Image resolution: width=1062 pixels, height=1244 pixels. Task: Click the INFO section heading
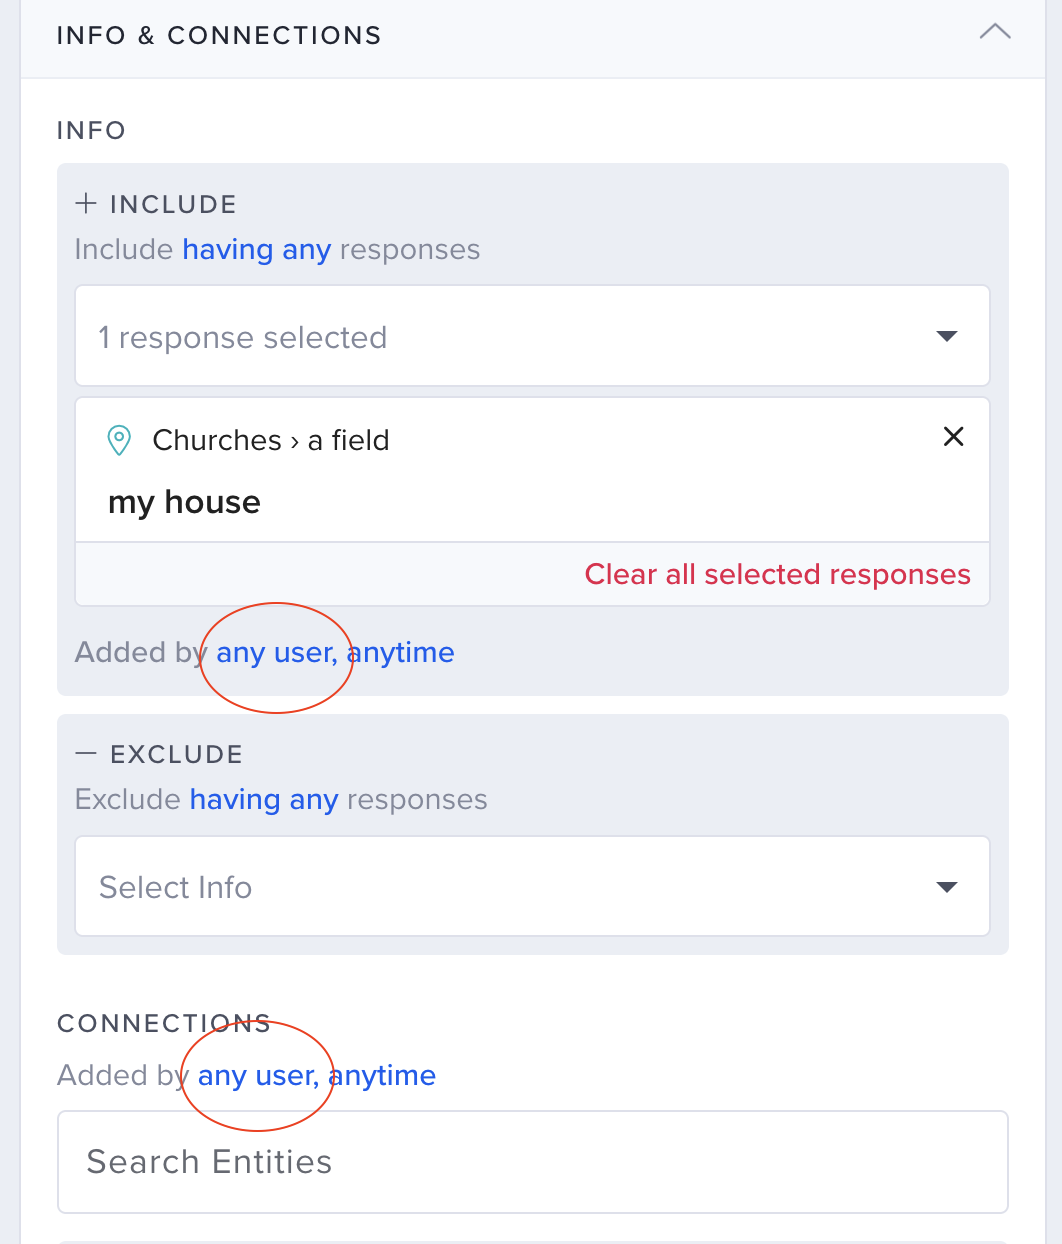[x=91, y=130]
